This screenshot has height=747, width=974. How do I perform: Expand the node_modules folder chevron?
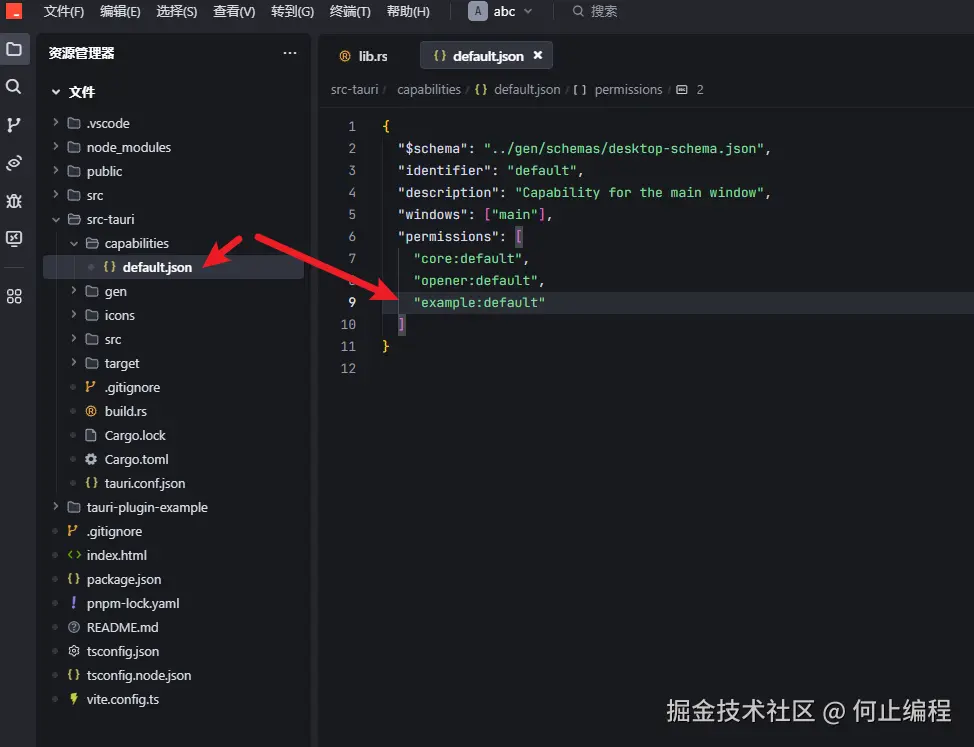coord(56,147)
